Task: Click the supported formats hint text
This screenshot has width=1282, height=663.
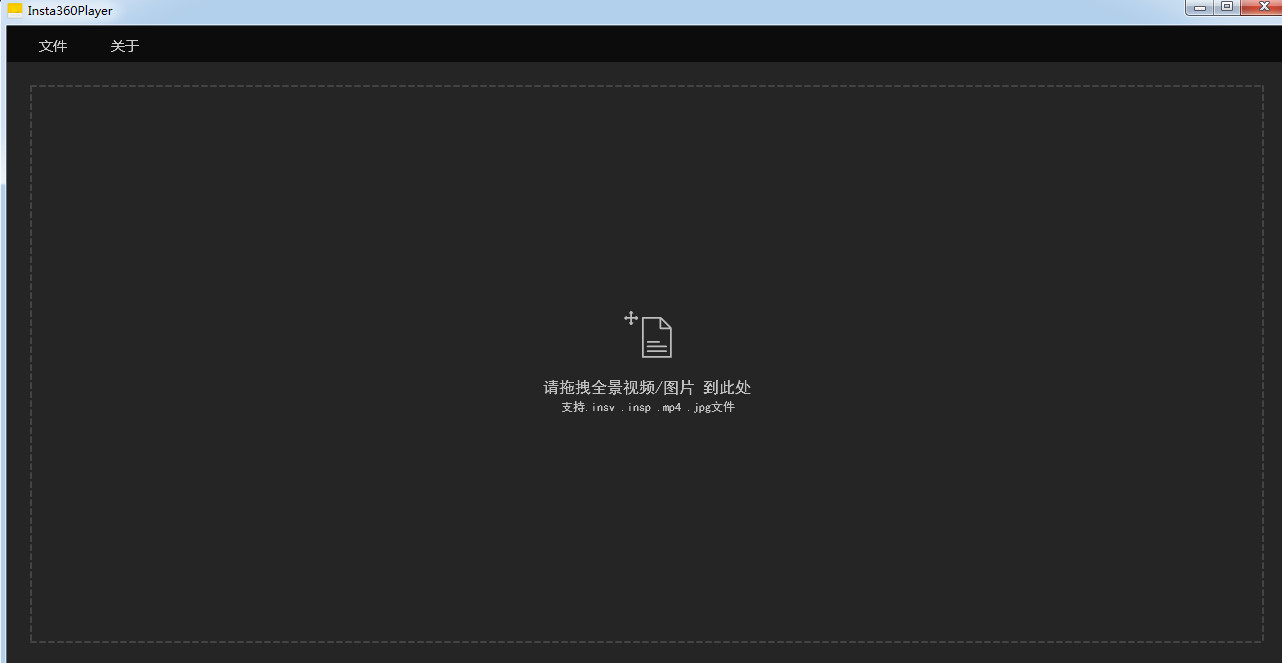Action: pos(648,407)
